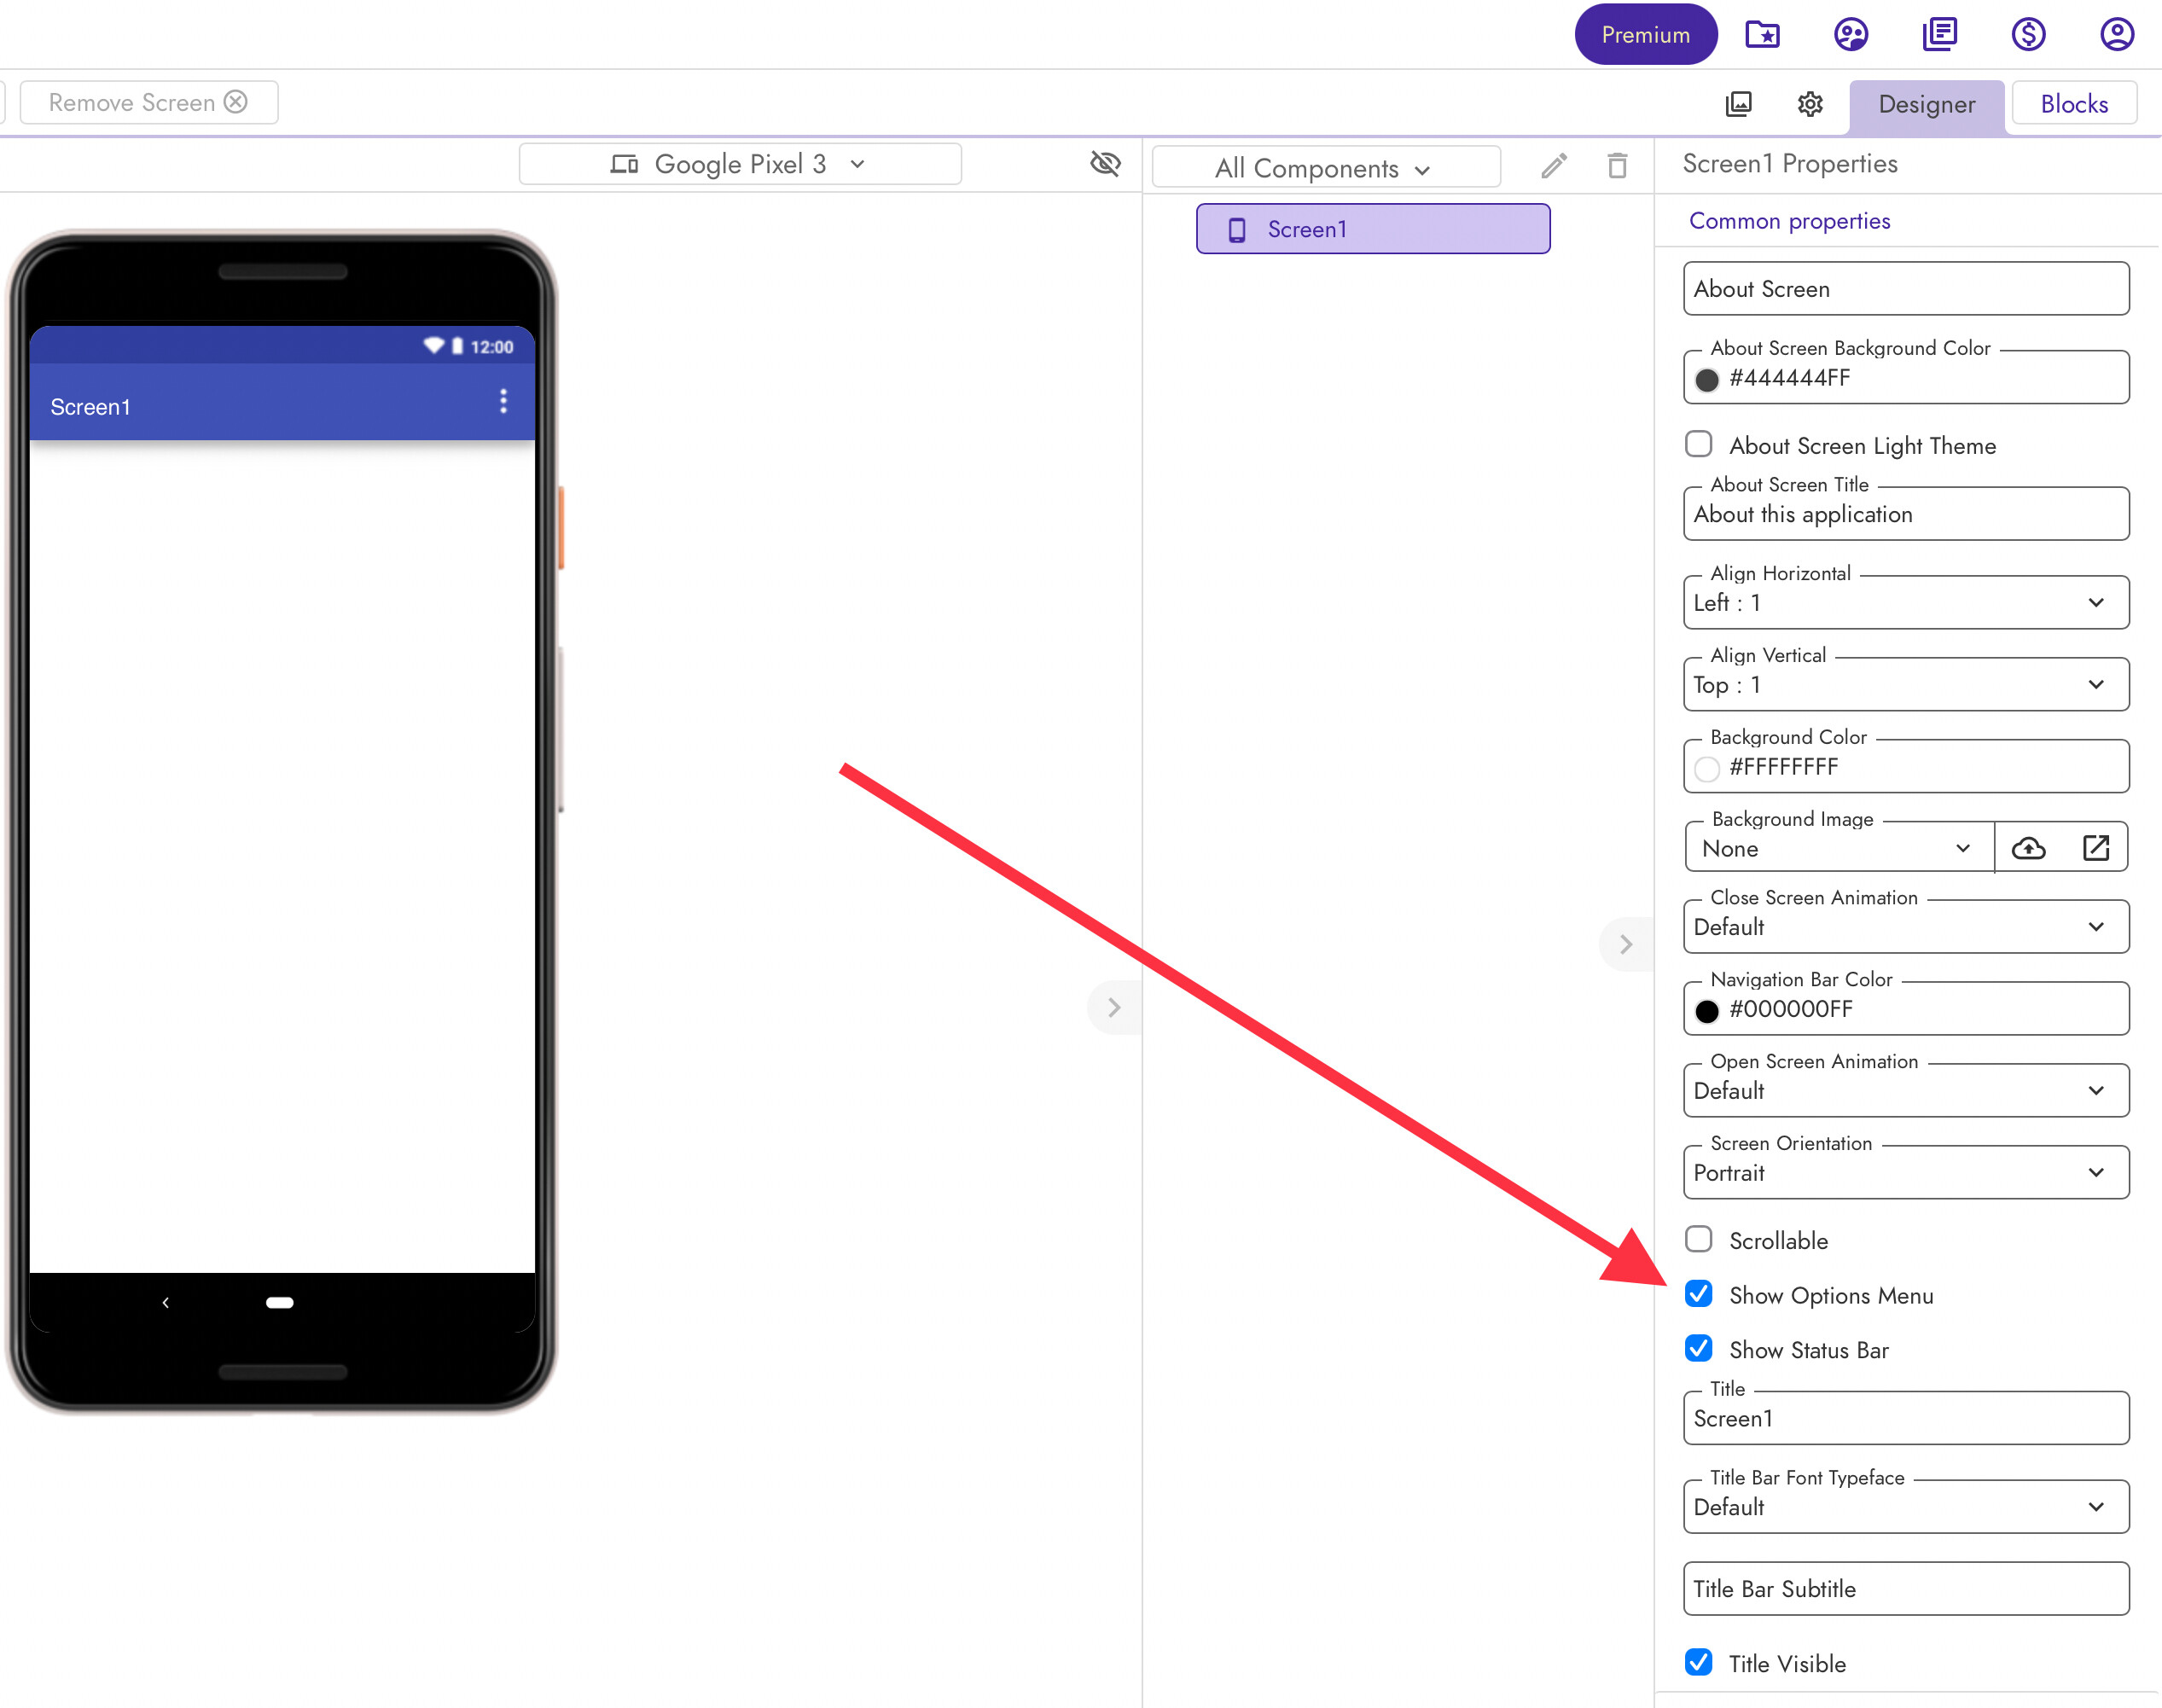Click the Remove Screen button
This screenshot has height=1708, width=2162.
[x=148, y=103]
